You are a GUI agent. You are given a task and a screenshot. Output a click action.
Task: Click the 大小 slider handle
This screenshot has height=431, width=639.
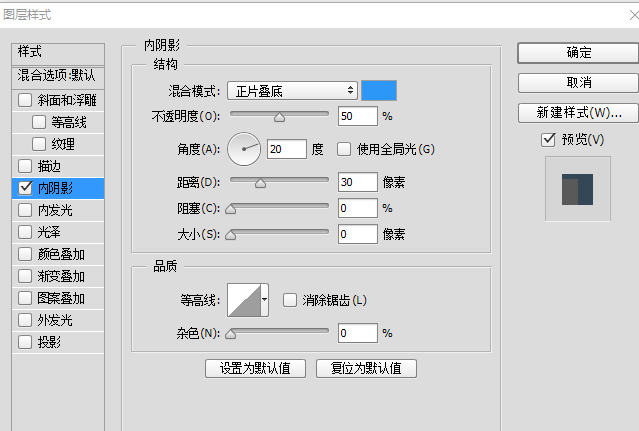point(231,235)
